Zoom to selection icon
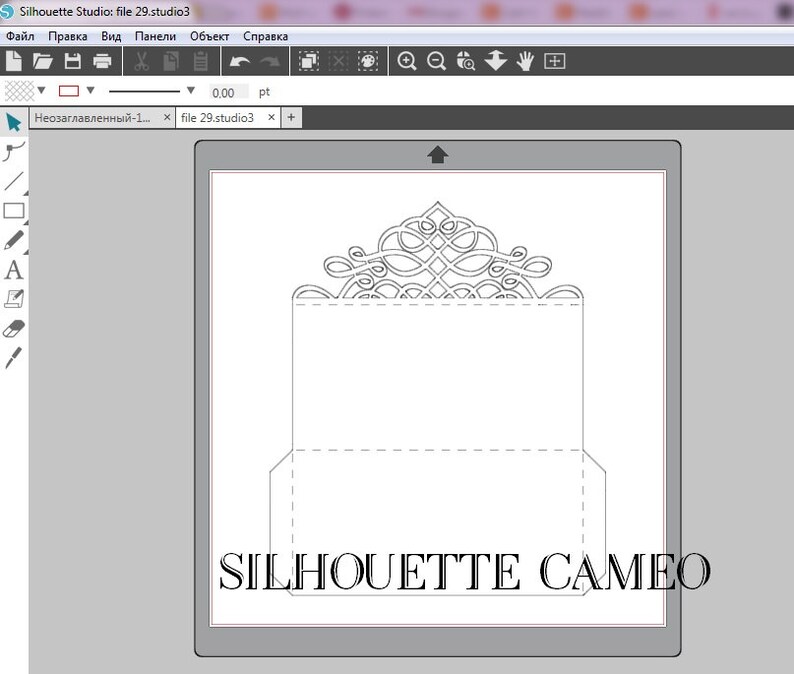 (466, 61)
